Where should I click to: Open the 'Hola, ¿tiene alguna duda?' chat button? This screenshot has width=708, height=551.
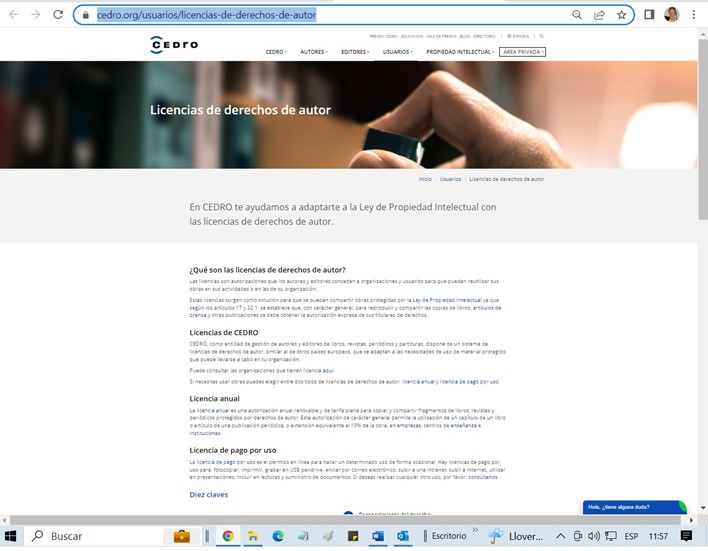tap(634, 507)
